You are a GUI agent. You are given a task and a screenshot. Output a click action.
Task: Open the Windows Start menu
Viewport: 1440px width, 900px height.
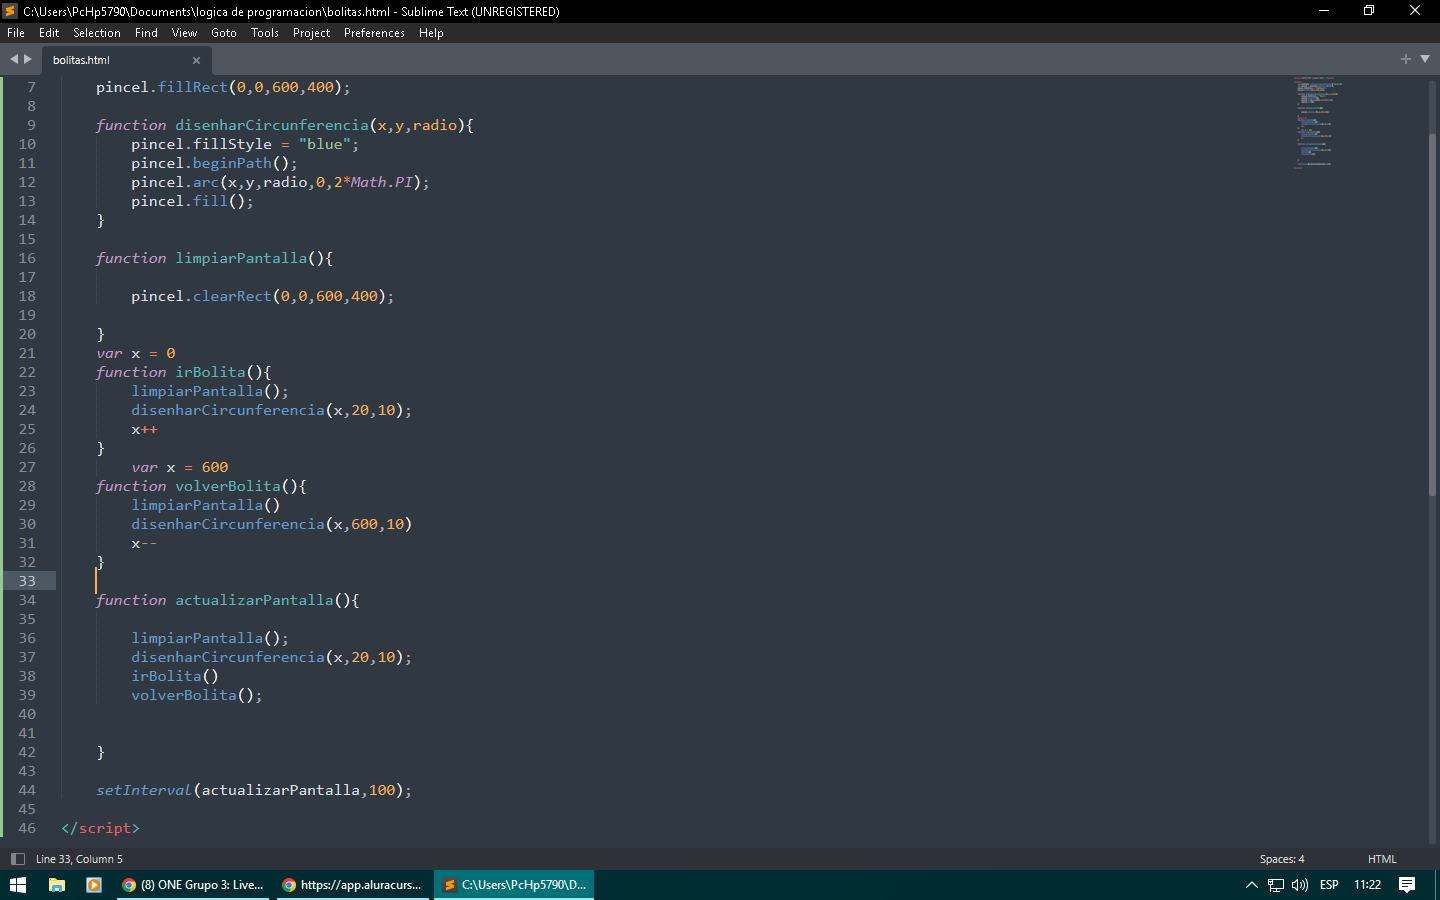(x=18, y=885)
